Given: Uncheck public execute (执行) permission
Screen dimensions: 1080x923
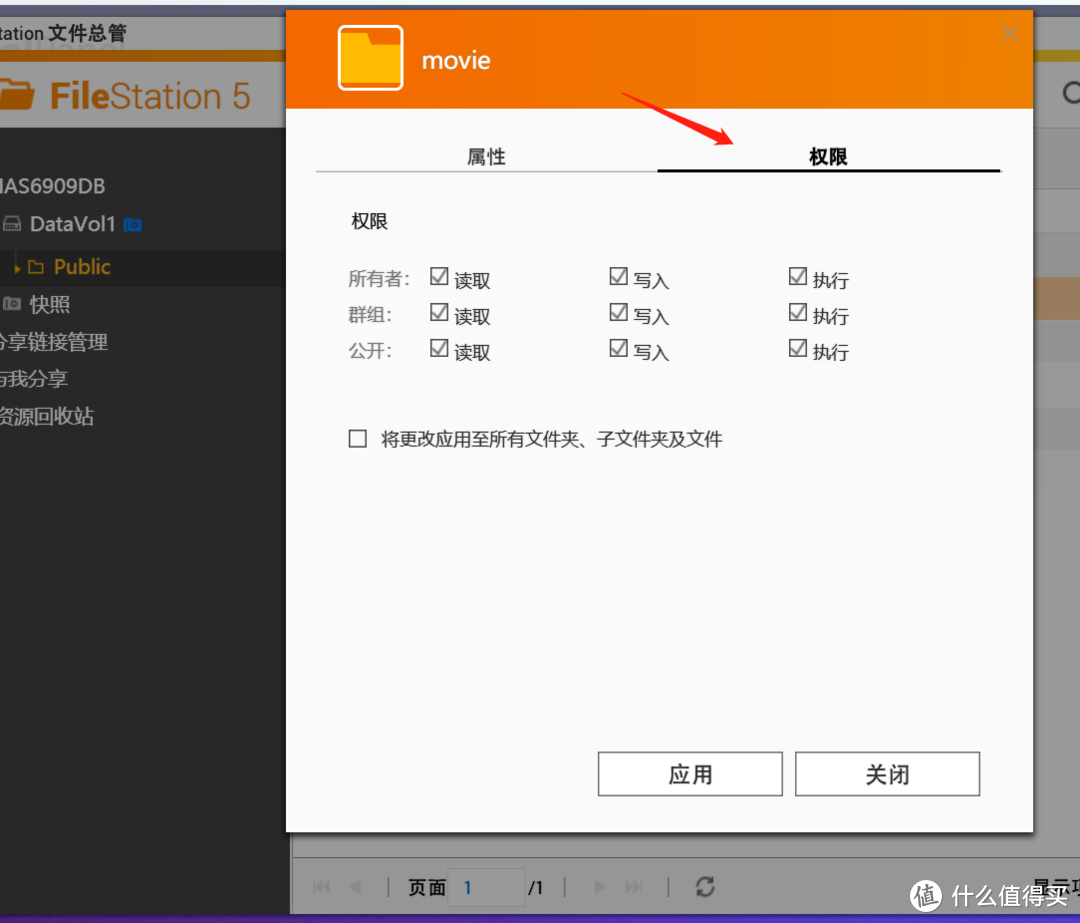Looking at the screenshot, I should (797, 349).
